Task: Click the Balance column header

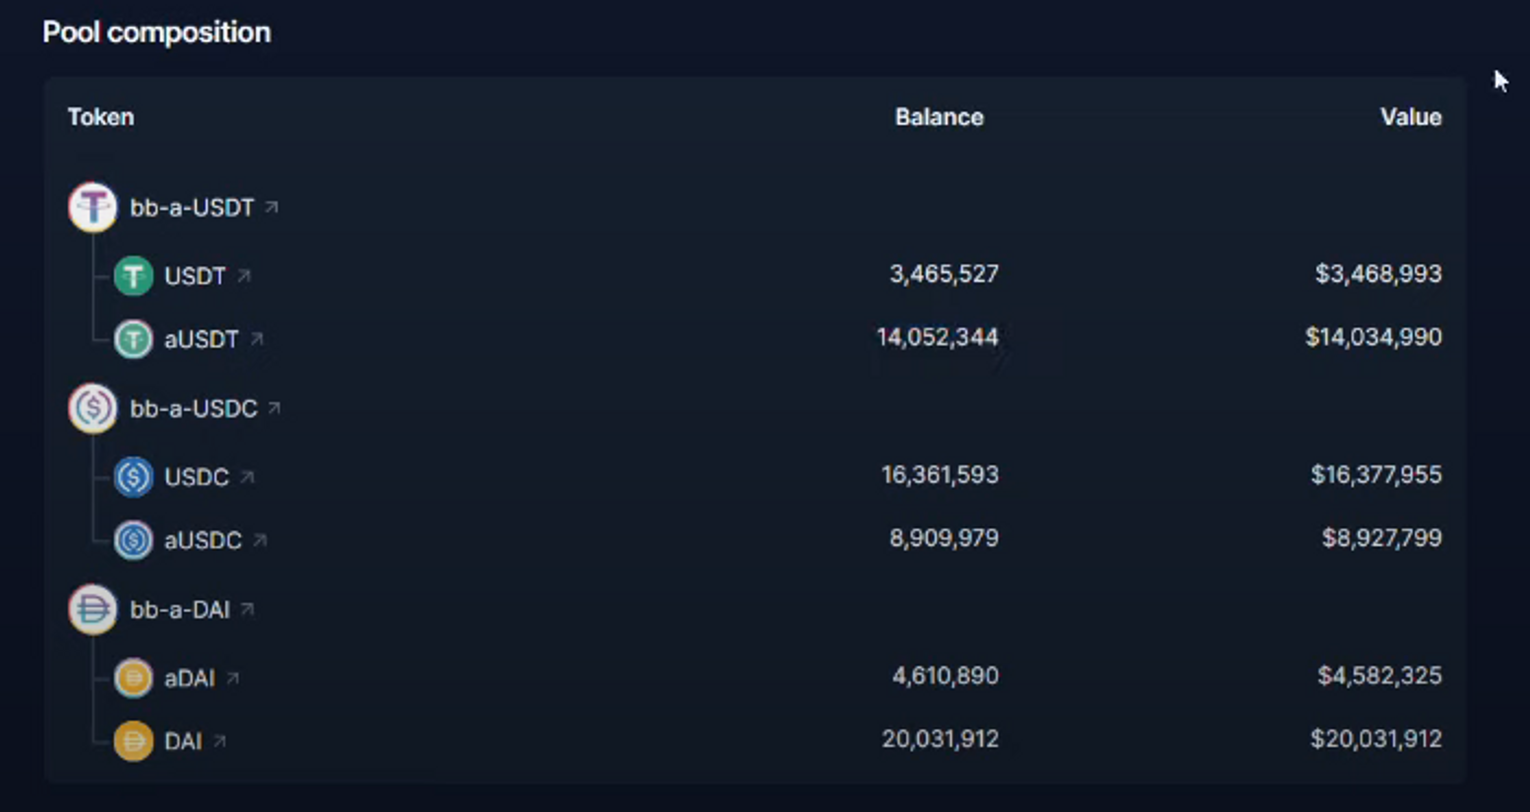Action: 939,117
